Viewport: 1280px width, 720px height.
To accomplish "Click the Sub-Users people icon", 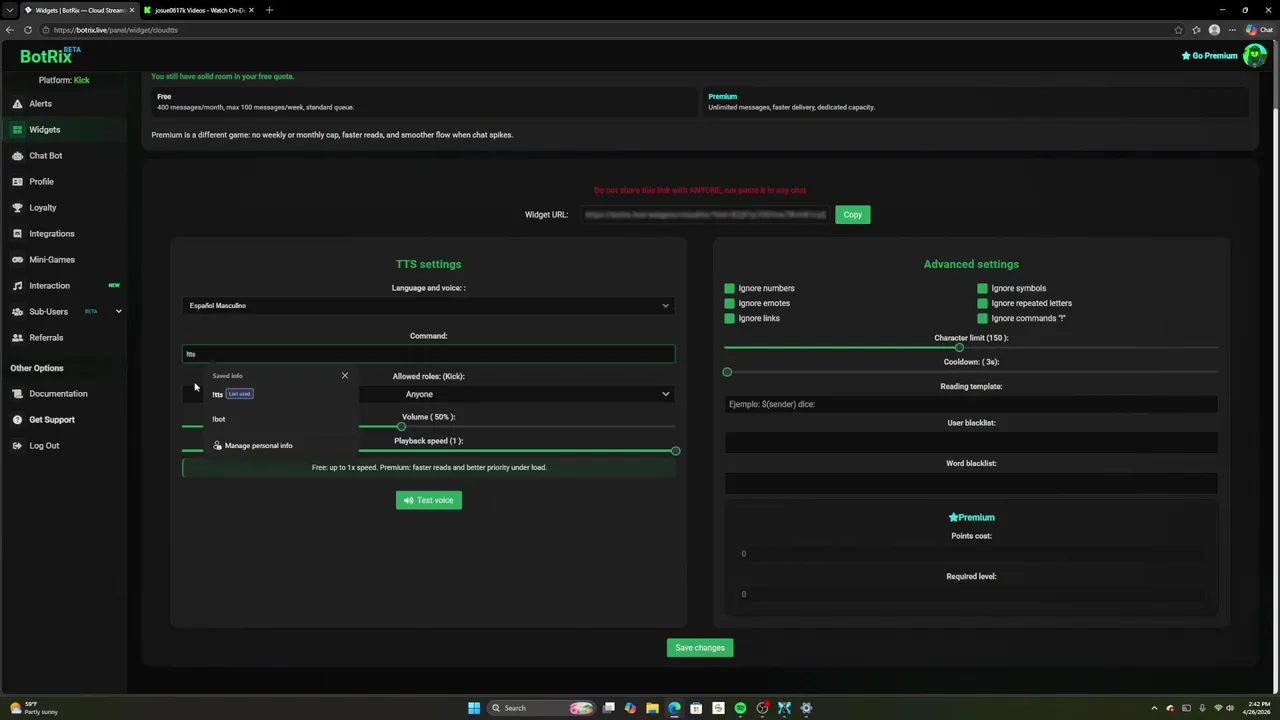I will pyautogui.click(x=17, y=312).
